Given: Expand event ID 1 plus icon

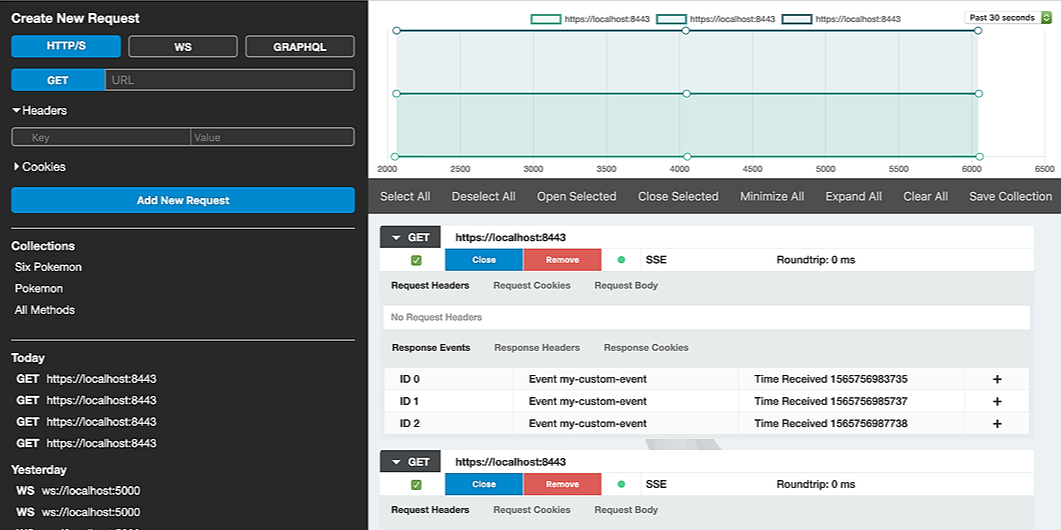Looking at the screenshot, I should click(996, 401).
